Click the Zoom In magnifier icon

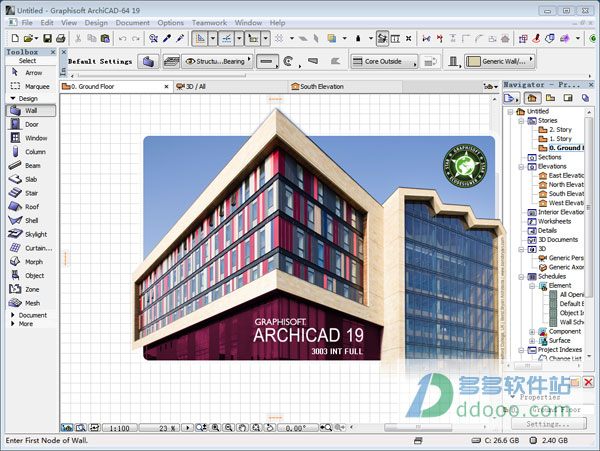tap(215, 428)
